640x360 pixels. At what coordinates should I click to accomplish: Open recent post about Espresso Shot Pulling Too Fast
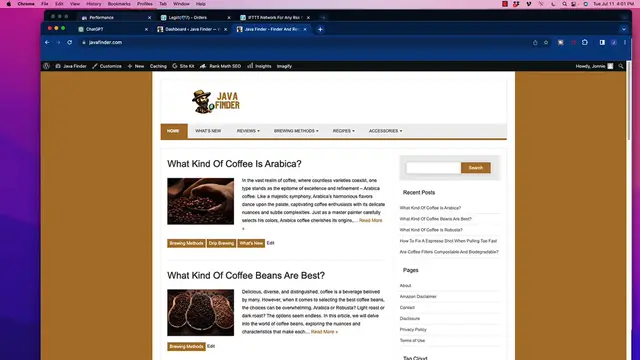(448, 241)
